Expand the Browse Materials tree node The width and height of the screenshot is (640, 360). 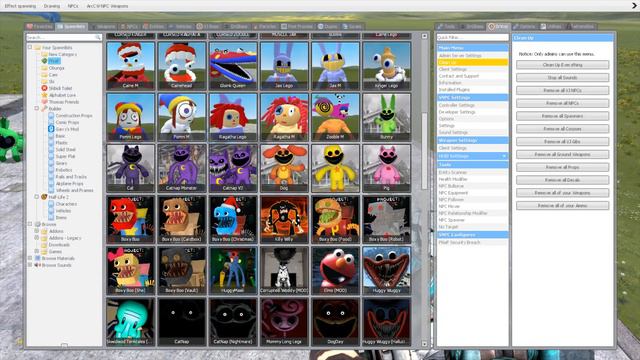point(30,258)
